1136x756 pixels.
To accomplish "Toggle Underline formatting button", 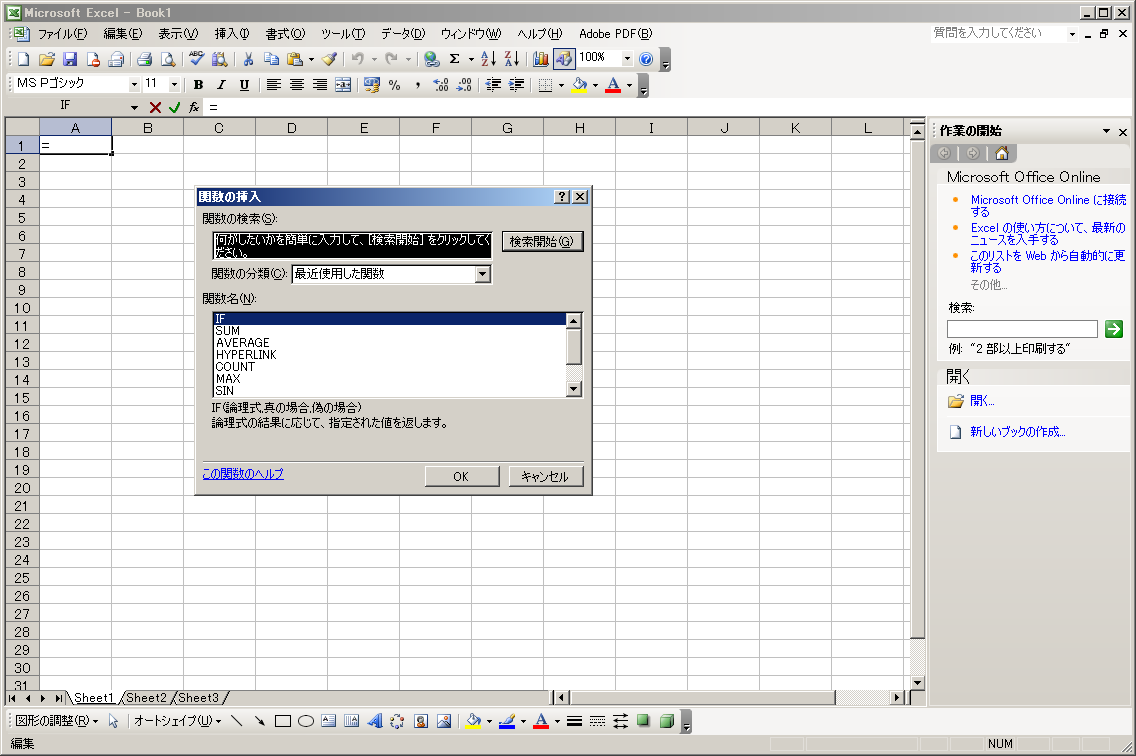I will 244,85.
